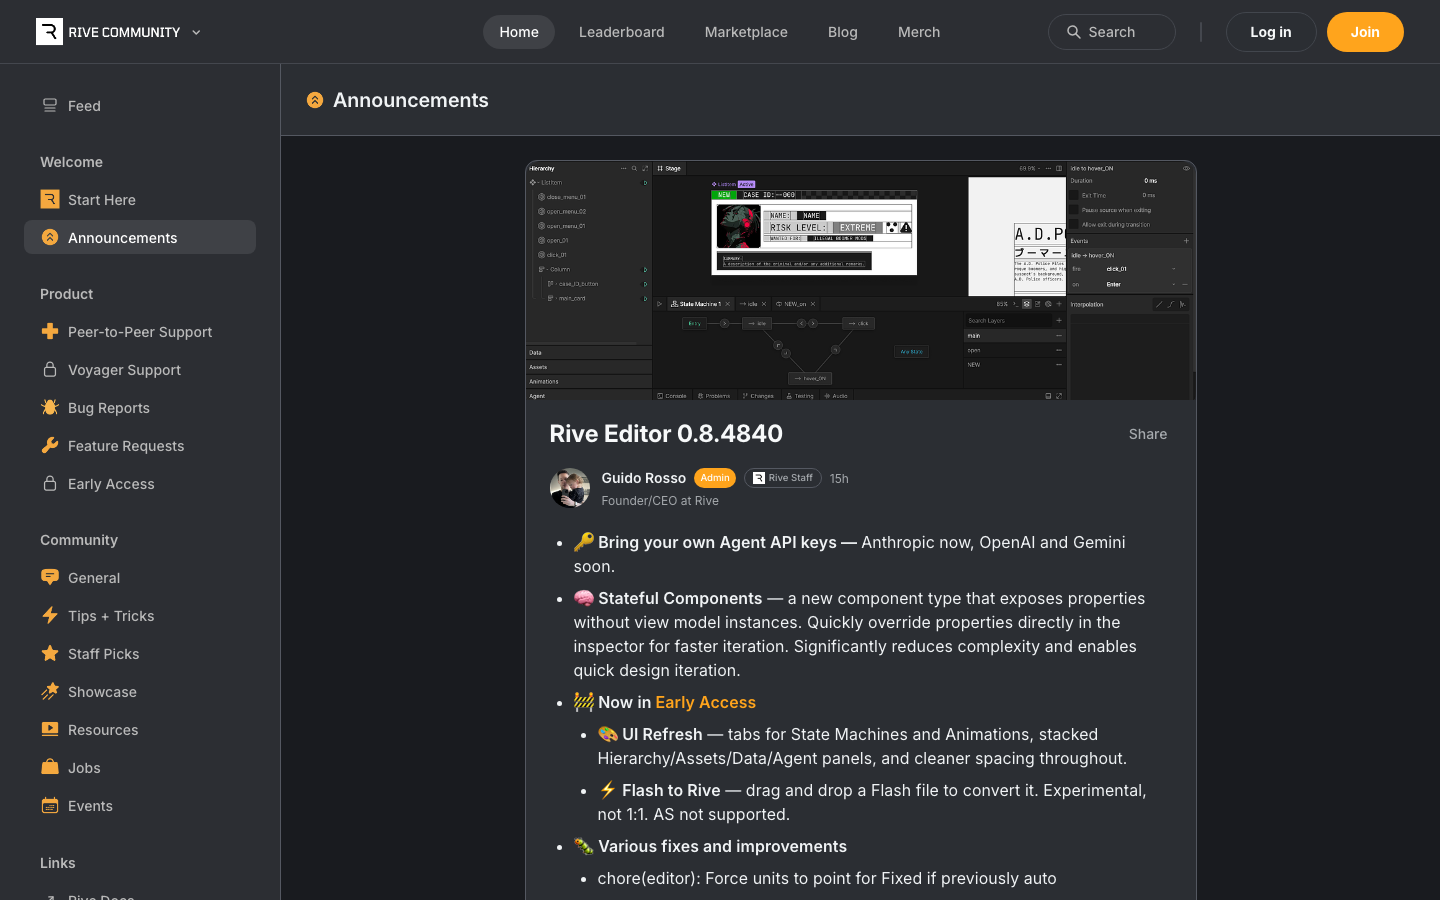Click the Share button on the post

[1148, 434]
